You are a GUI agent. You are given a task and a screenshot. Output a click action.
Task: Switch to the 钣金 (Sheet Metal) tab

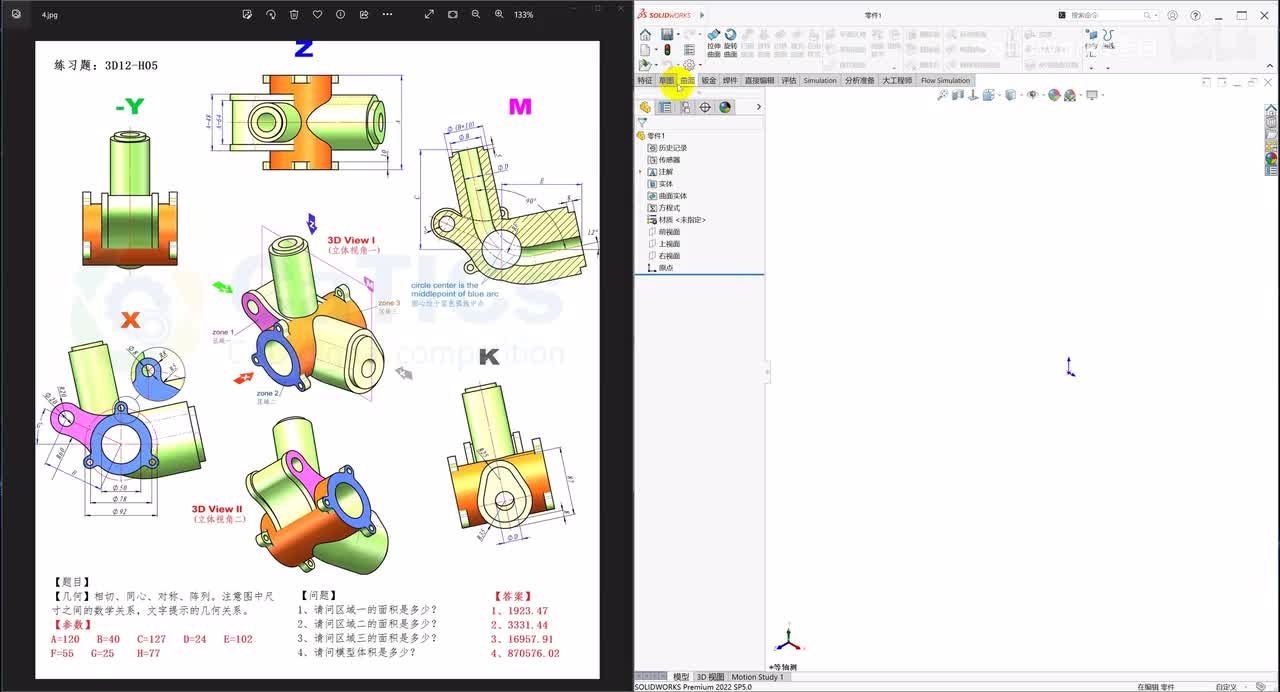(x=709, y=80)
